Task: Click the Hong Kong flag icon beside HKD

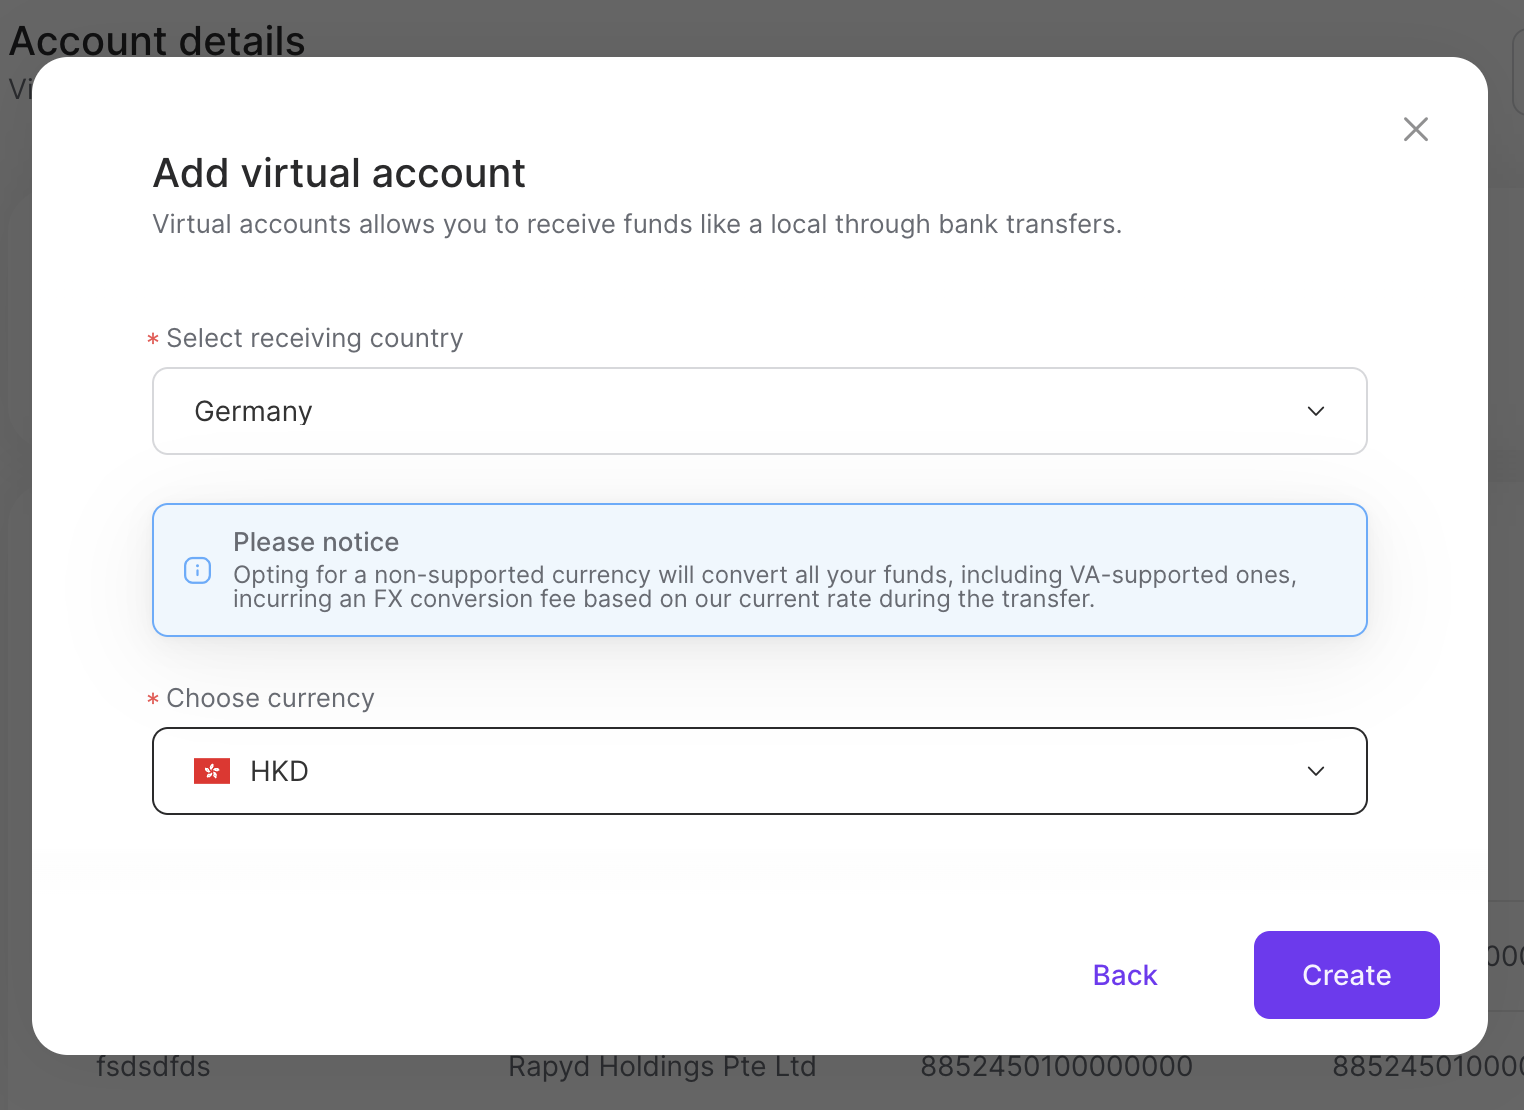Action: (212, 771)
